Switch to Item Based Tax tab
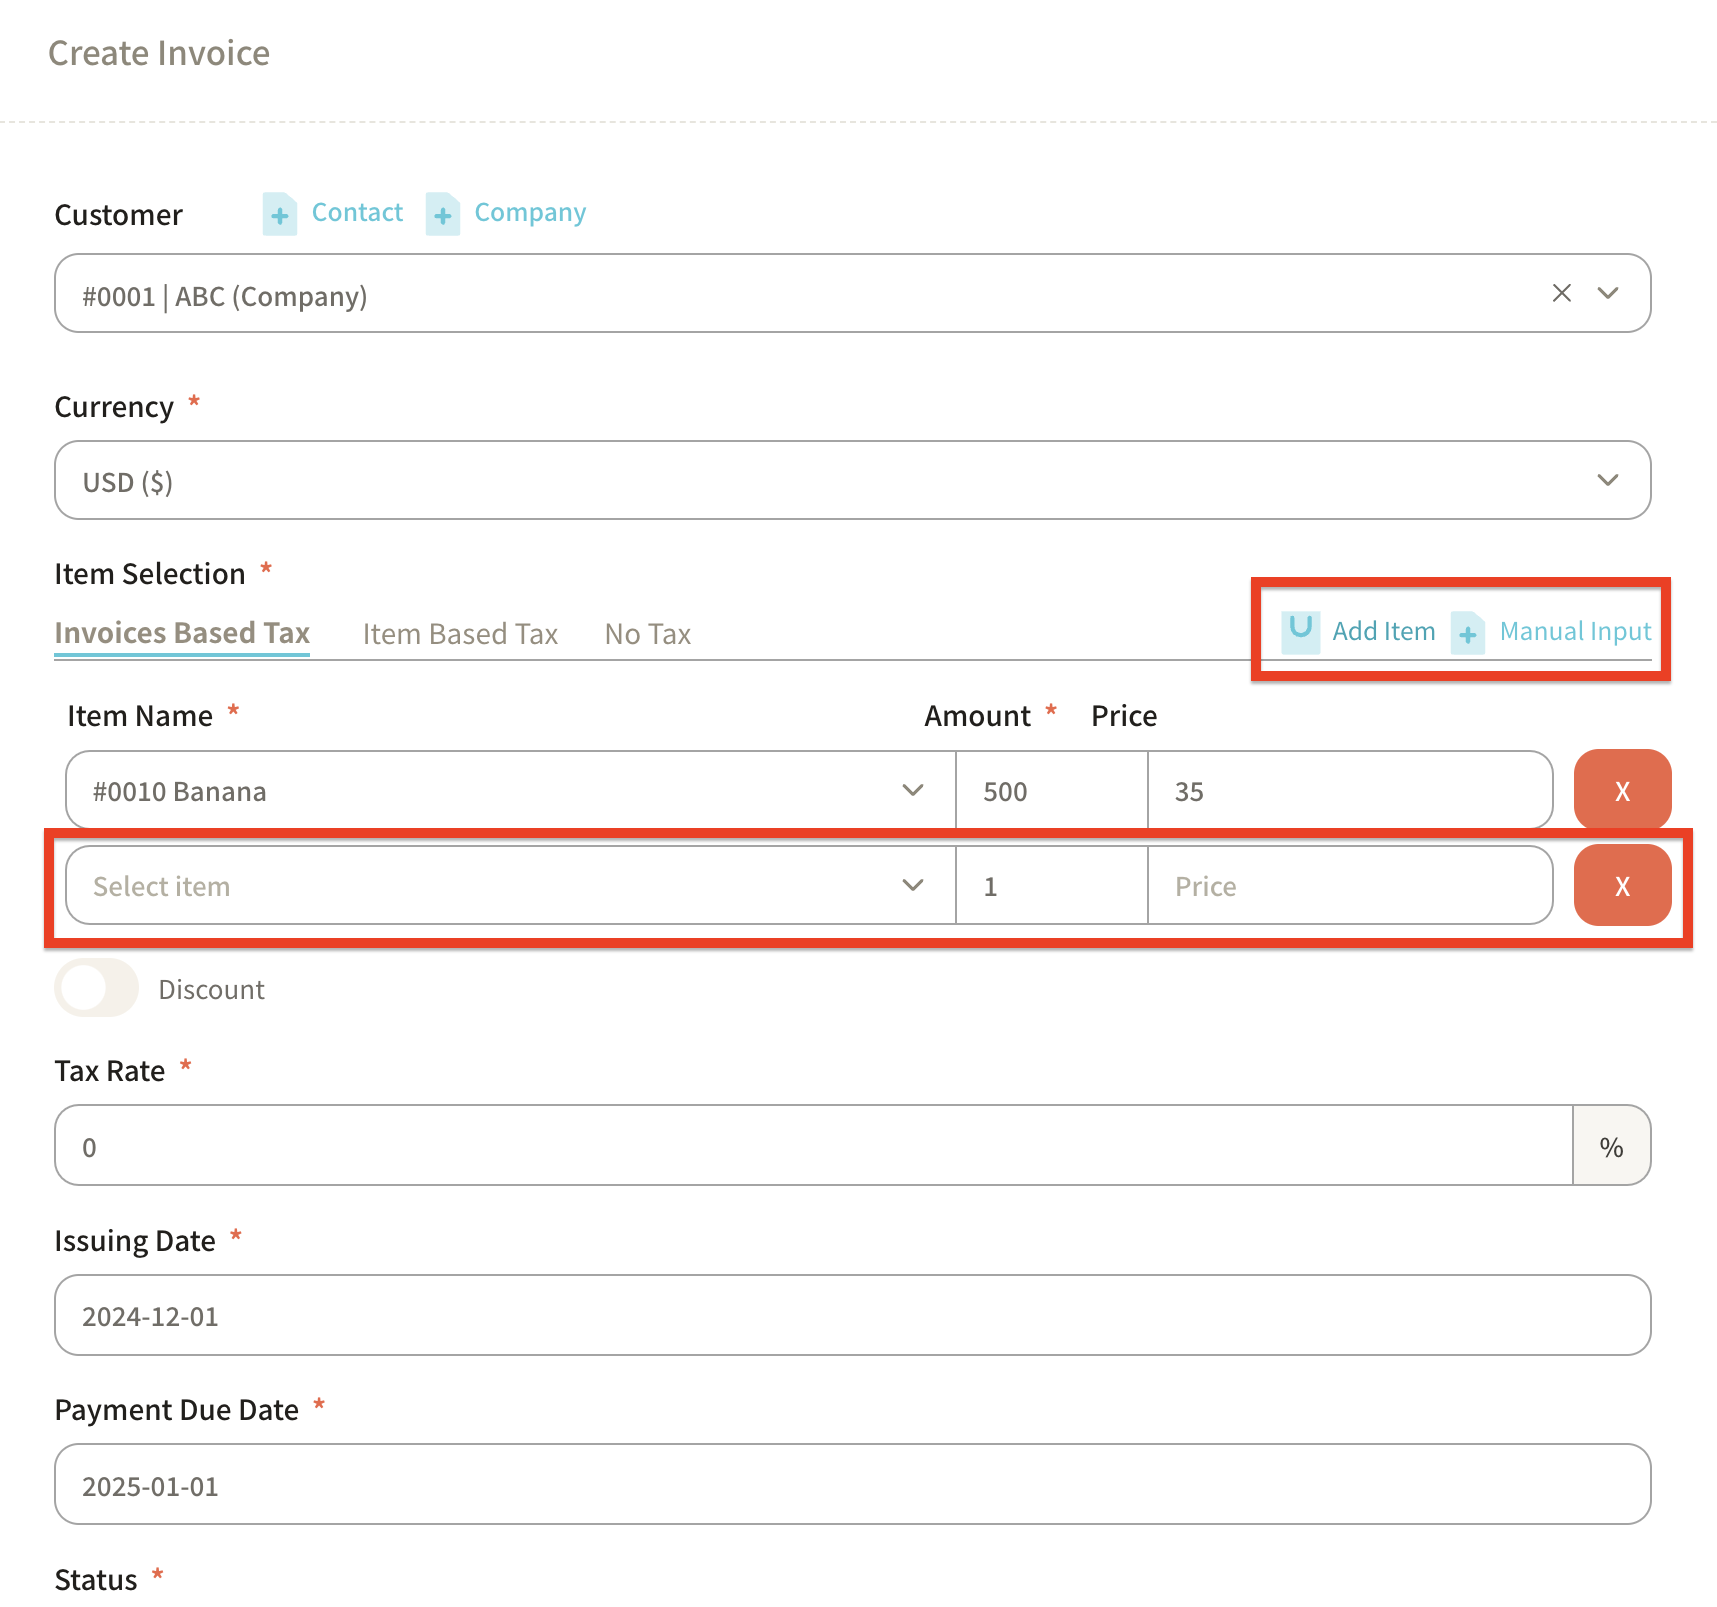The width and height of the screenshot is (1717, 1607). (460, 634)
